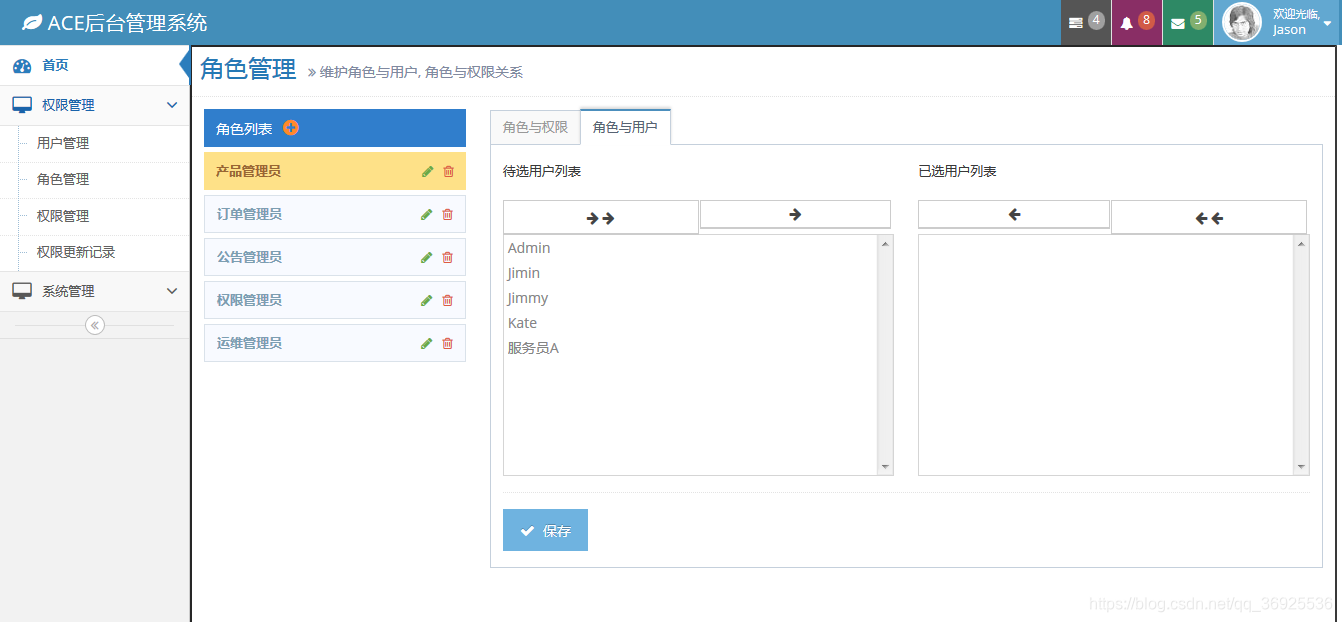Add a new role with the orange plus icon
The height and width of the screenshot is (622, 1342).
pyautogui.click(x=291, y=128)
